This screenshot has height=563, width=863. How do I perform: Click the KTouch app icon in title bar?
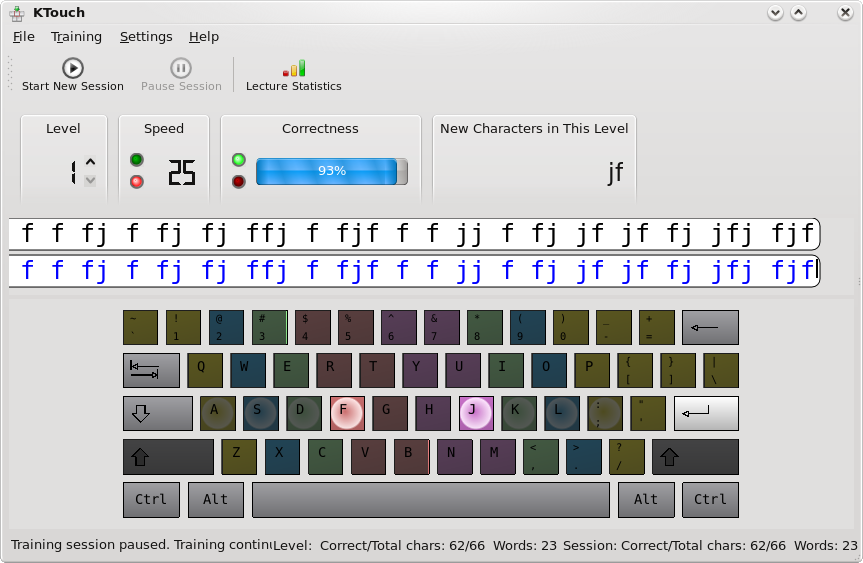(17, 13)
